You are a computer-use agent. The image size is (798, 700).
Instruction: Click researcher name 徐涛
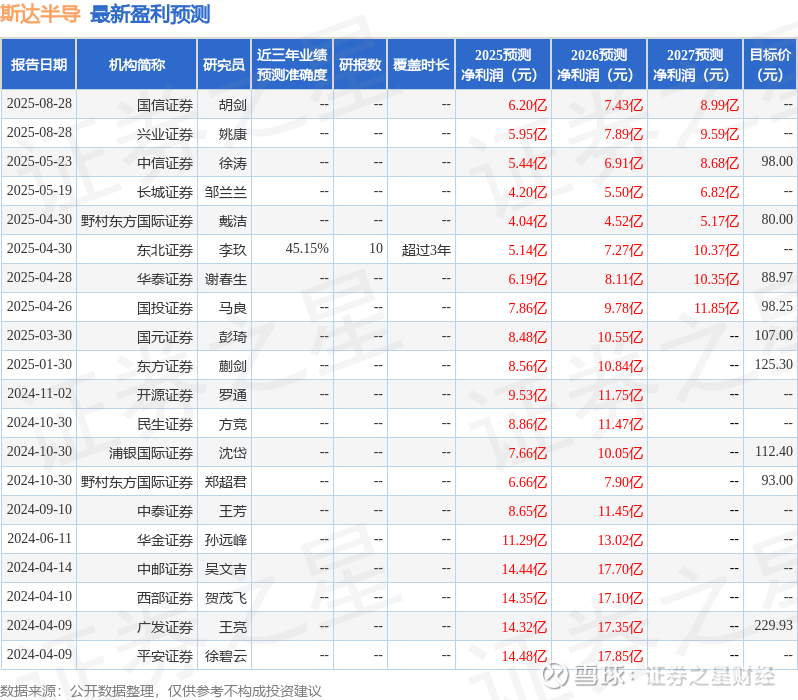click(x=233, y=163)
